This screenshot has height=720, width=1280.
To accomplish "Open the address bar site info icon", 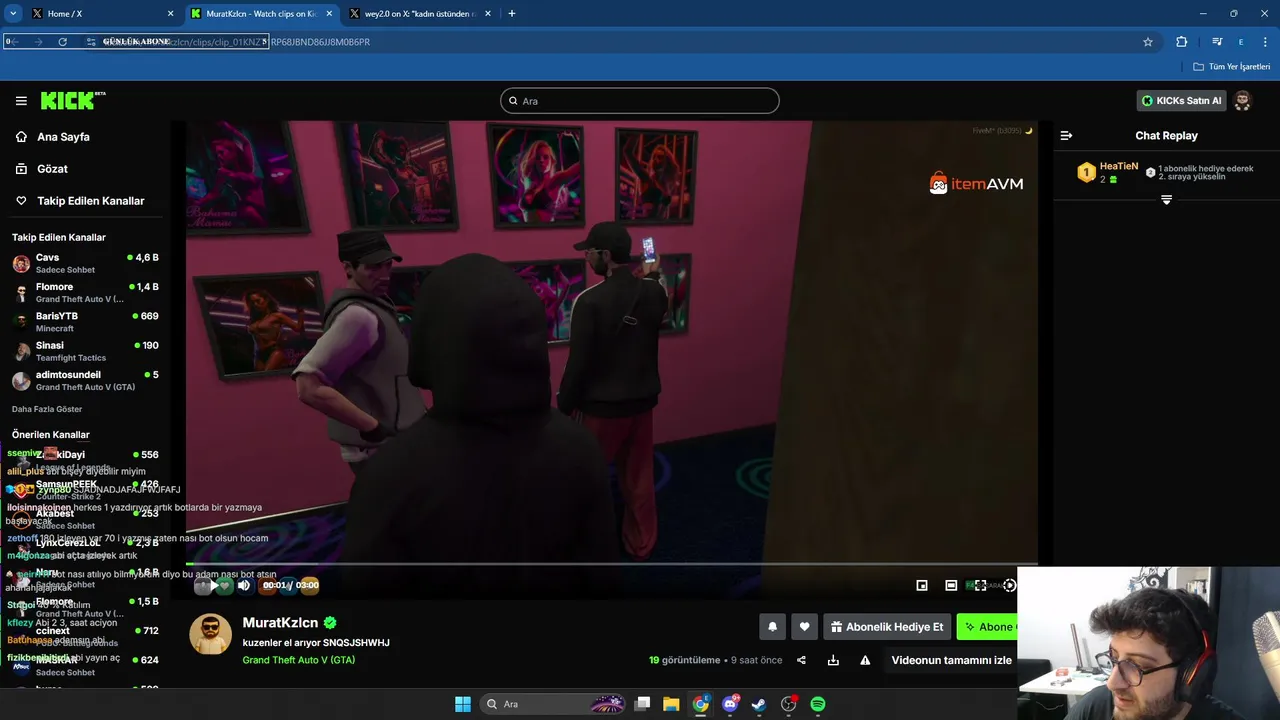I will (x=91, y=42).
